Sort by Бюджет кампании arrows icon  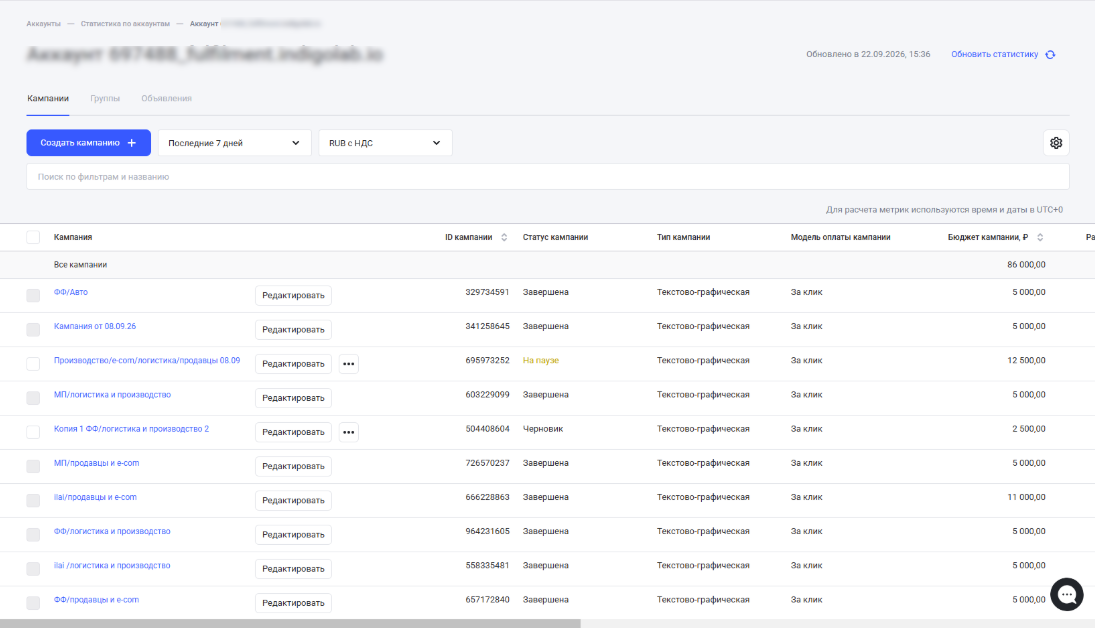point(1040,238)
